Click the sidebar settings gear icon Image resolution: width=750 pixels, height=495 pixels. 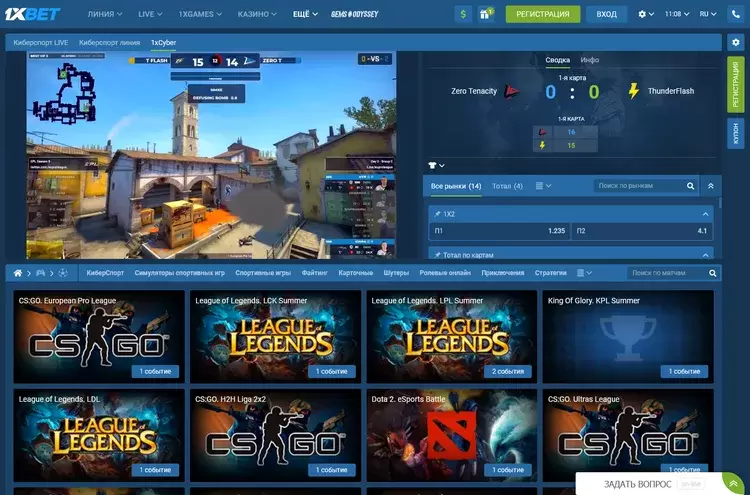[x=736, y=42]
